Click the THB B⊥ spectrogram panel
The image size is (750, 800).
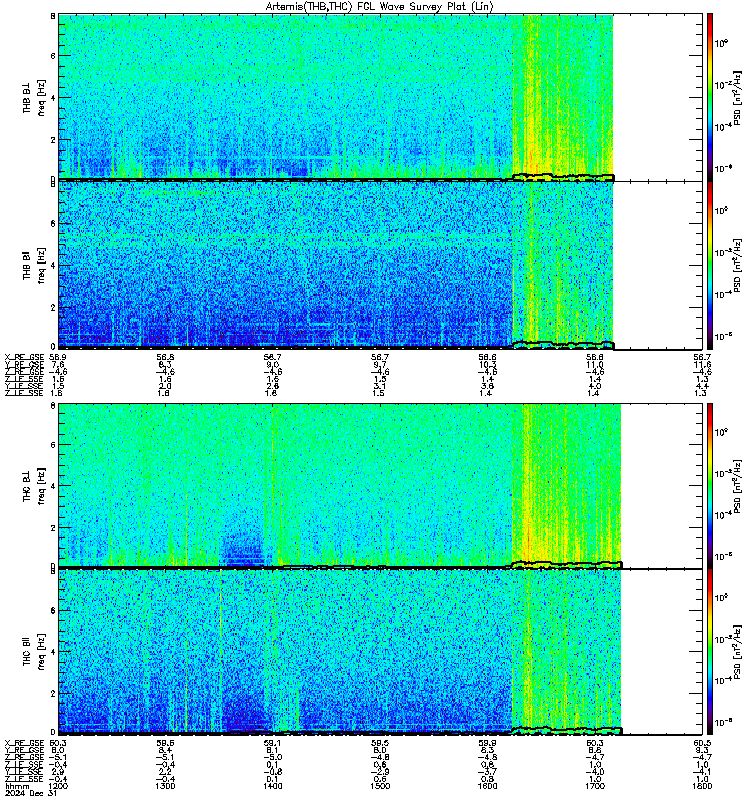pos(381,97)
